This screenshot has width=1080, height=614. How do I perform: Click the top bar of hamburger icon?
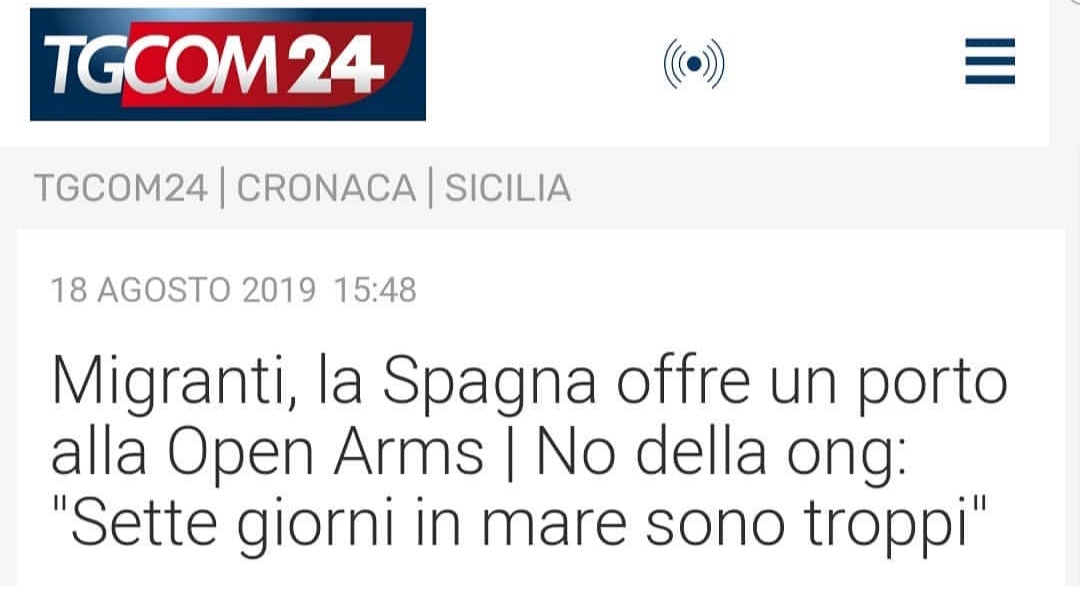pyautogui.click(x=990, y=43)
